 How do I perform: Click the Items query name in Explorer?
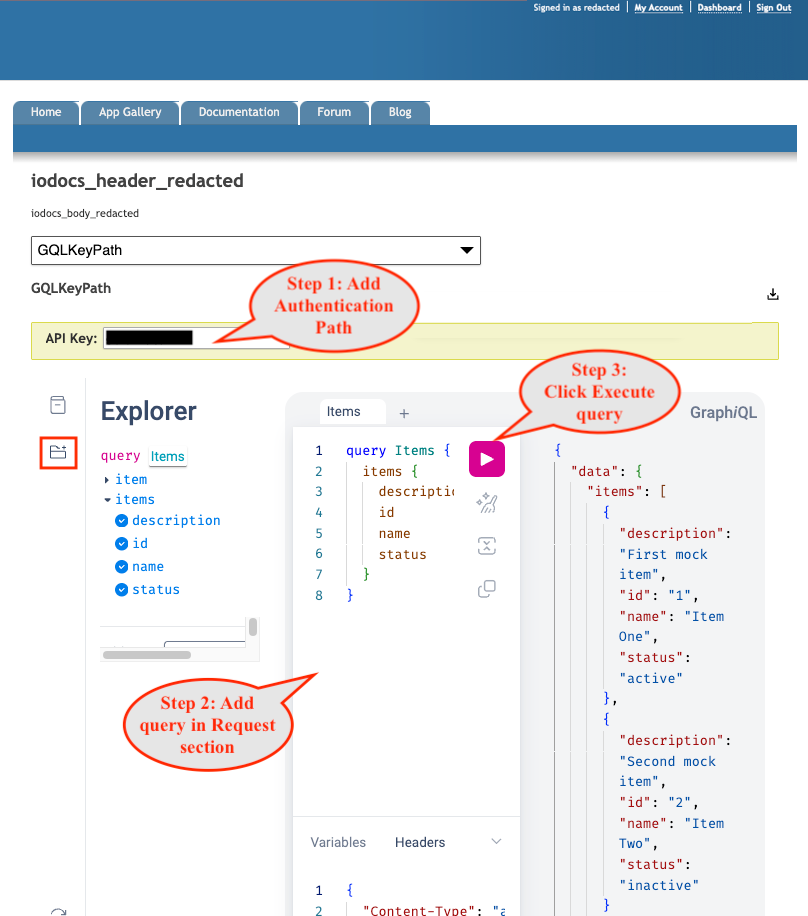click(x=168, y=456)
